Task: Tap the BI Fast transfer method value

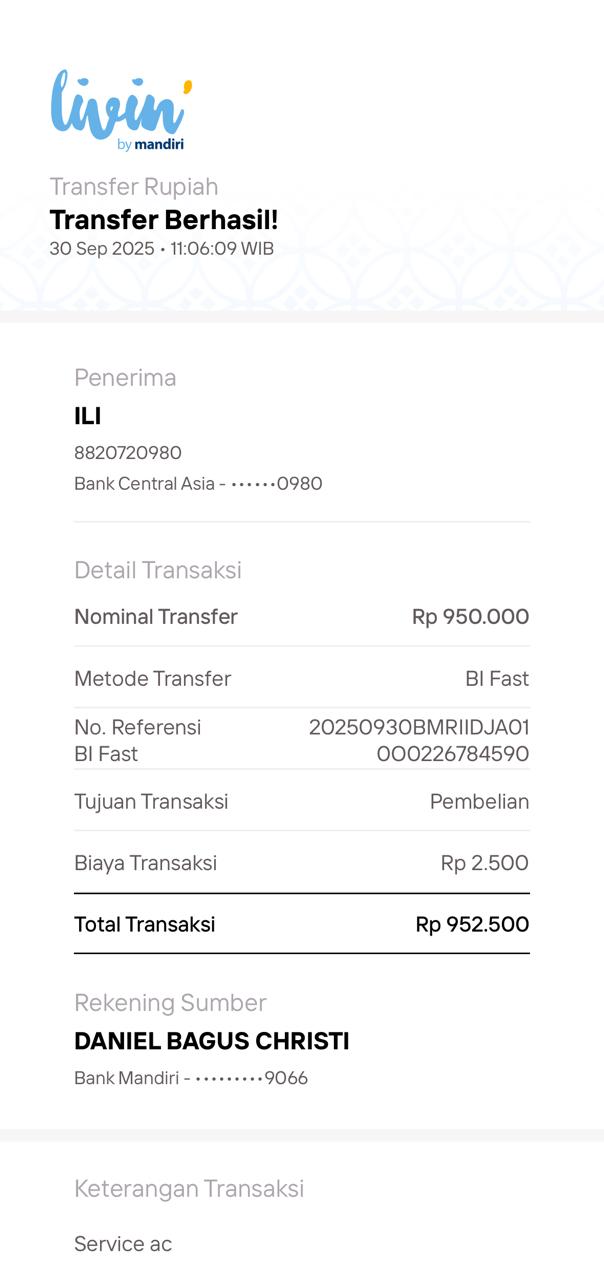Action: pyautogui.click(x=497, y=679)
